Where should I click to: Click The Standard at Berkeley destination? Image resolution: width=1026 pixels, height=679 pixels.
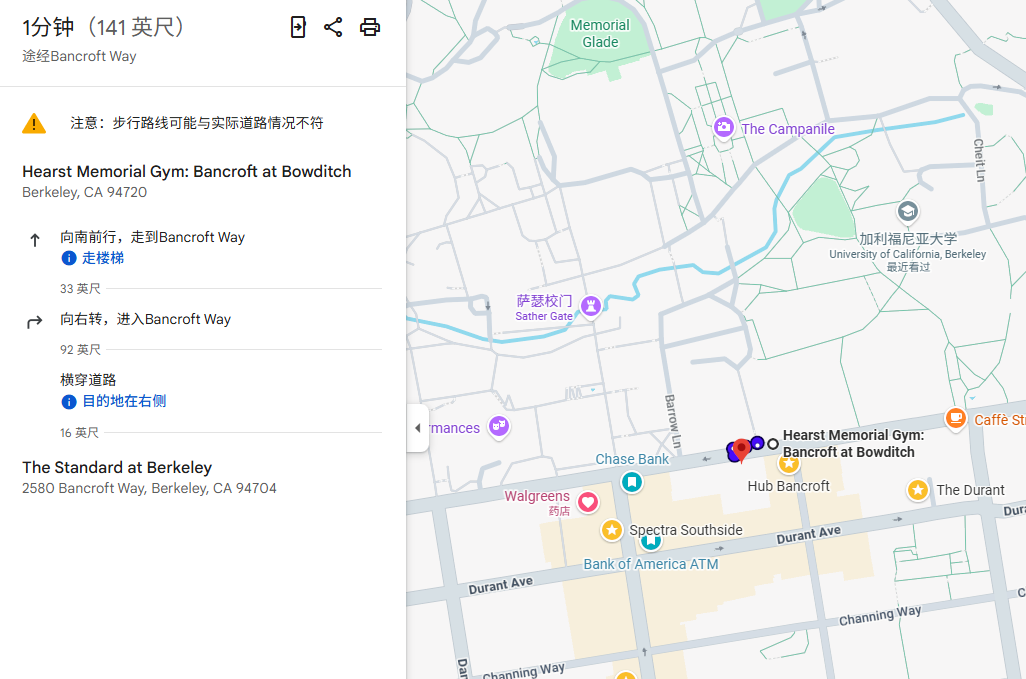pos(117,468)
